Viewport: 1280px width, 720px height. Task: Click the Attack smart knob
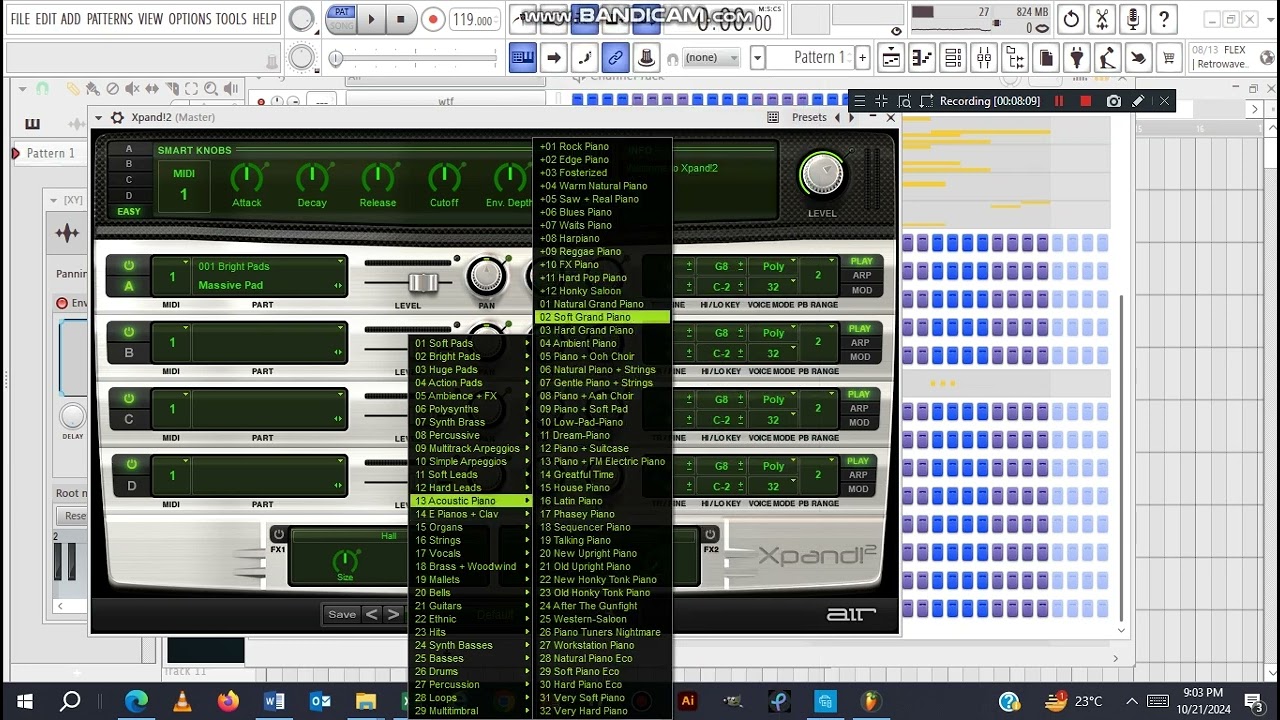point(246,178)
